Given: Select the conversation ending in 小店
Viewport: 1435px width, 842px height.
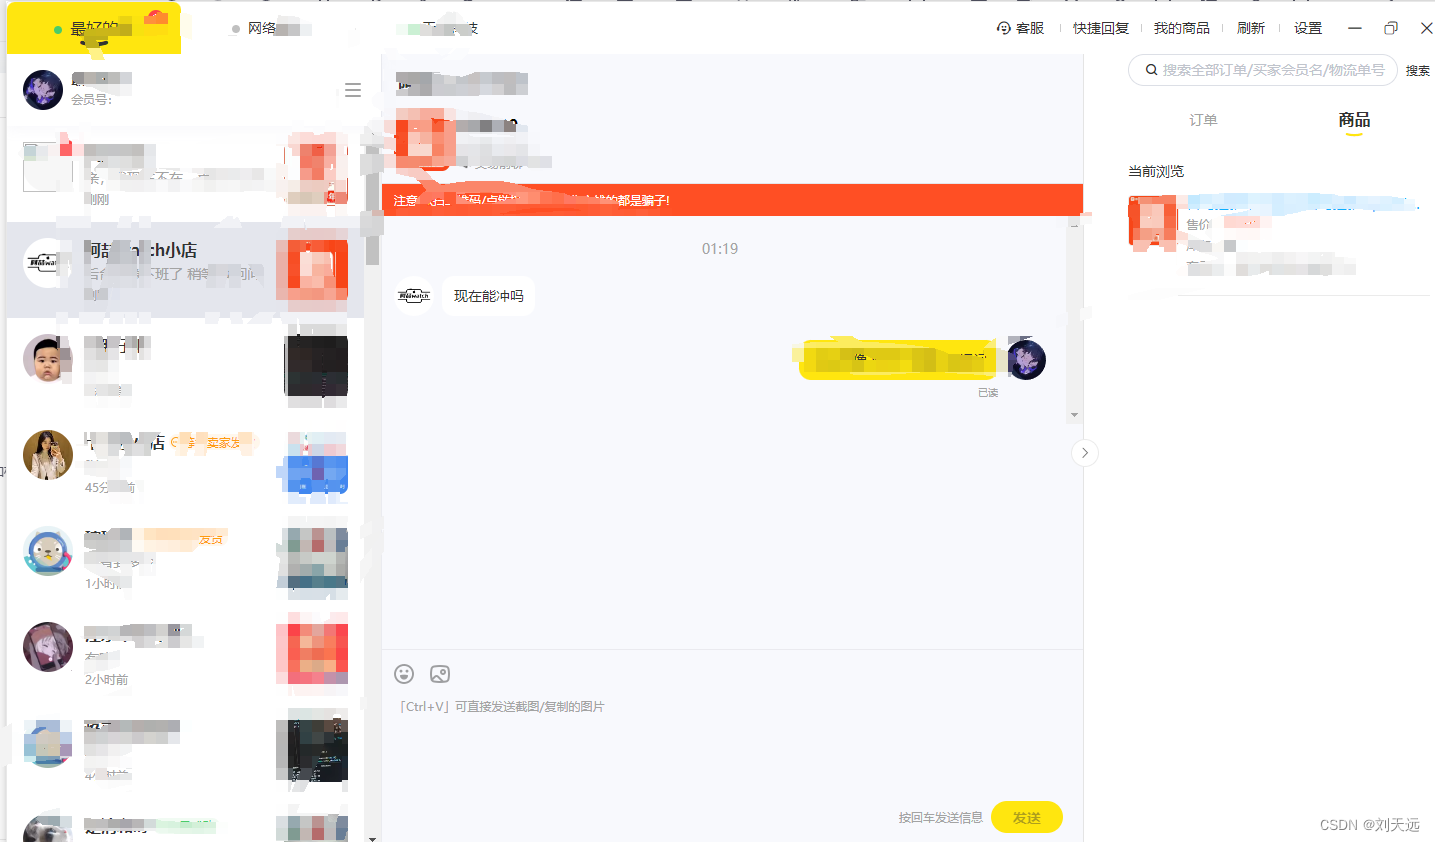Looking at the screenshot, I should pos(185,270).
